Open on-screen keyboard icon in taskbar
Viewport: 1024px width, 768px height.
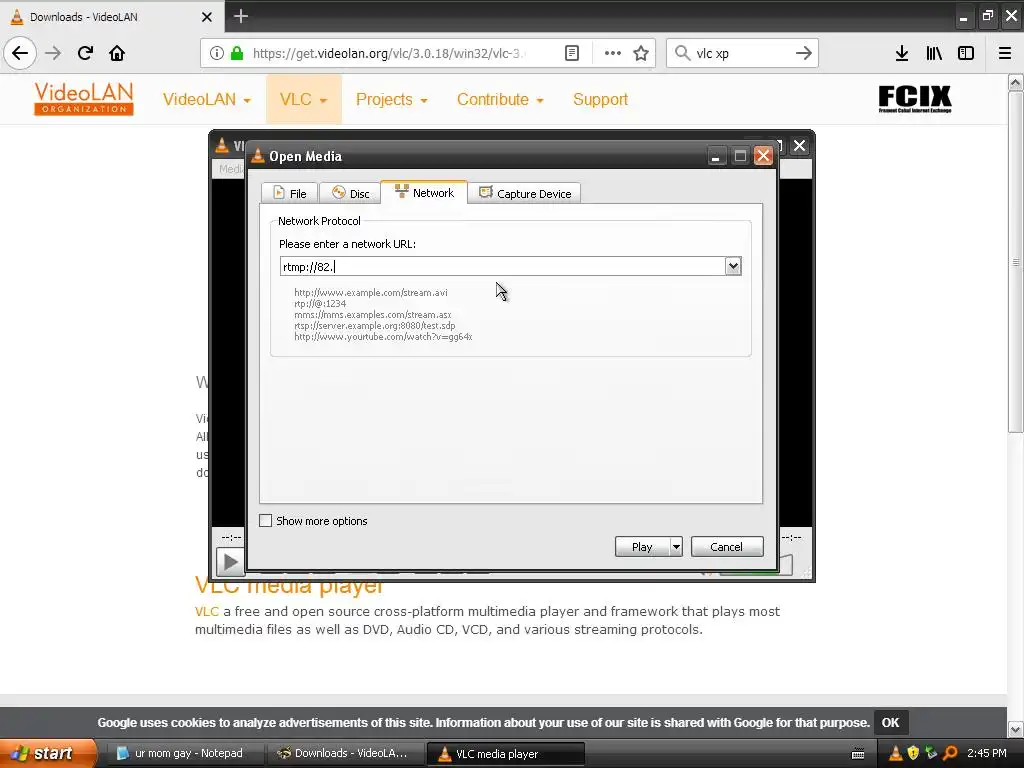858,754
